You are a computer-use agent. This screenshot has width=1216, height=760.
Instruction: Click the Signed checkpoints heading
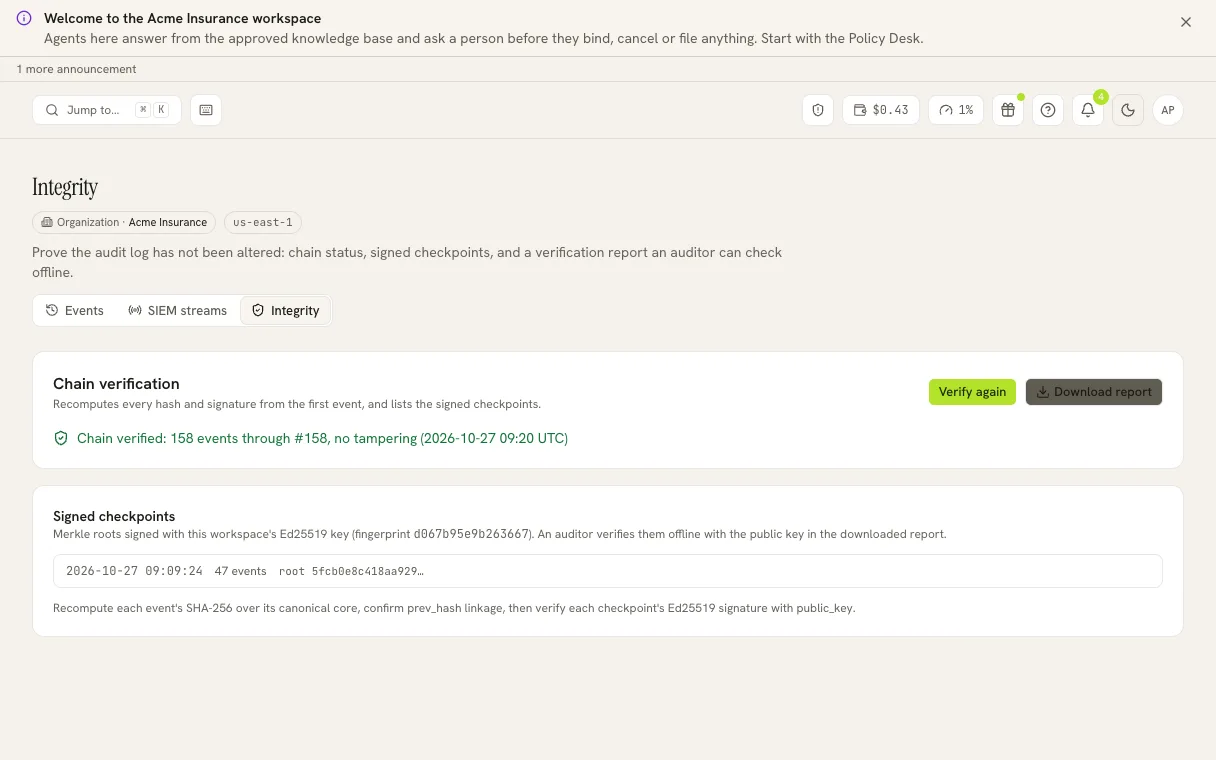114,516
